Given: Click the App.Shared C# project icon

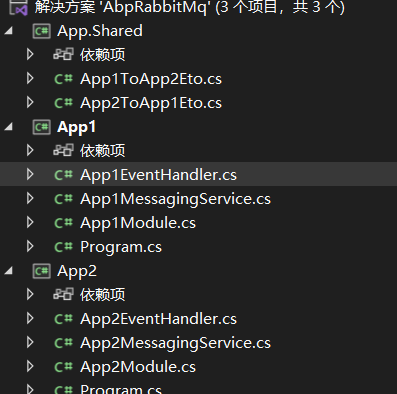Looking at the screenshot, I should pyautogui.click(x=42, y=31).
